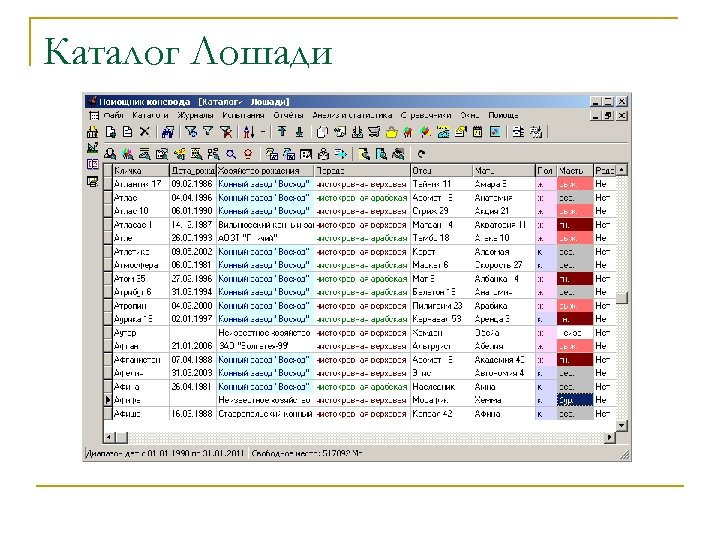Open the Помощь menu
Viewport: 720px width, 540px height.
pos(503,115)
